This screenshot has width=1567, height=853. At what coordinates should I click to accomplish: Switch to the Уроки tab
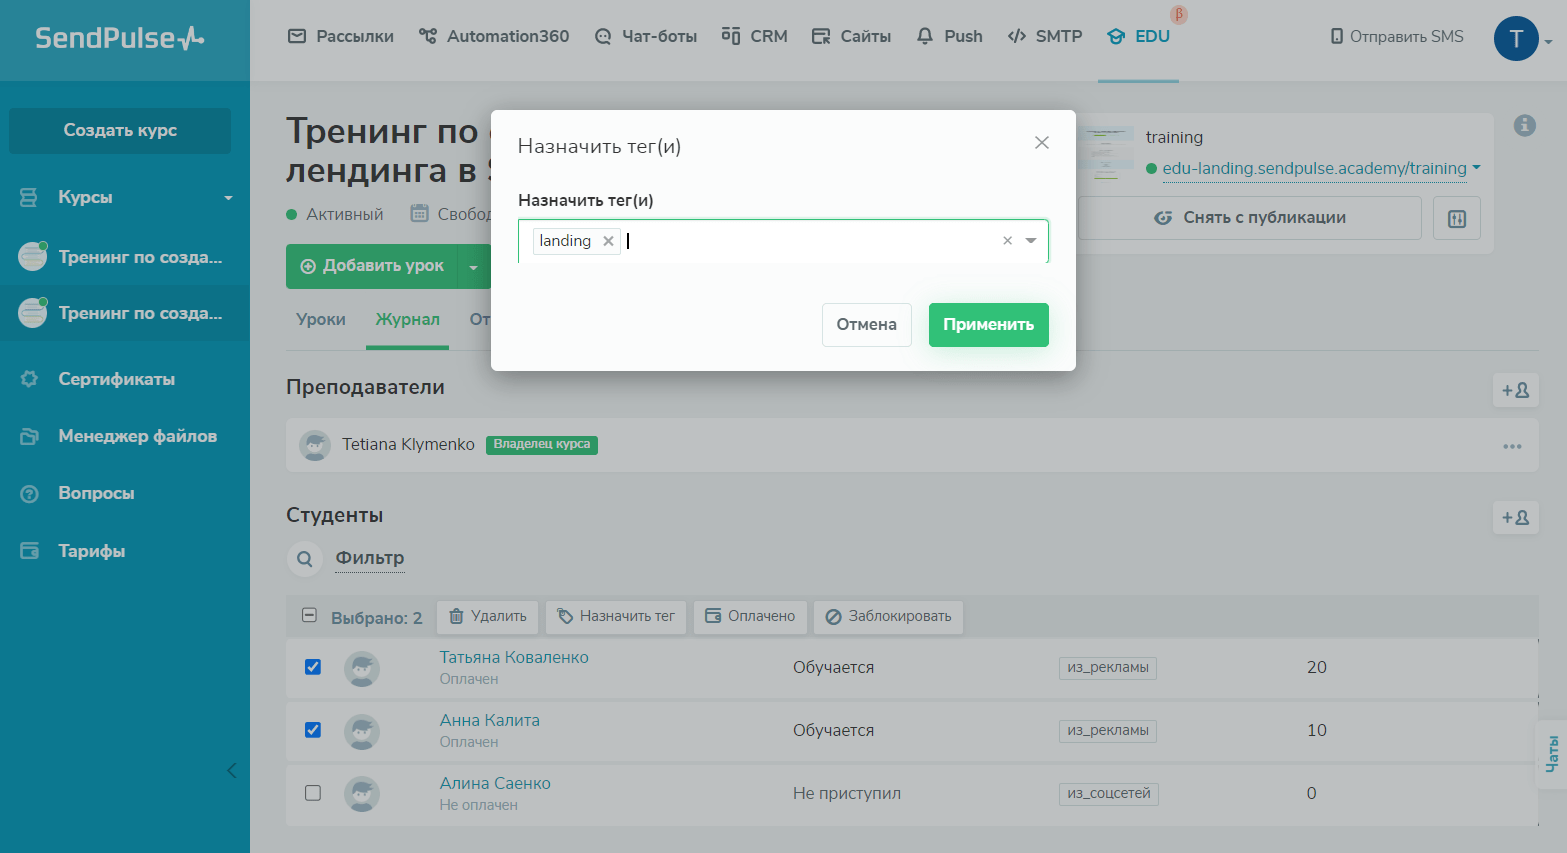pos(321,320)
